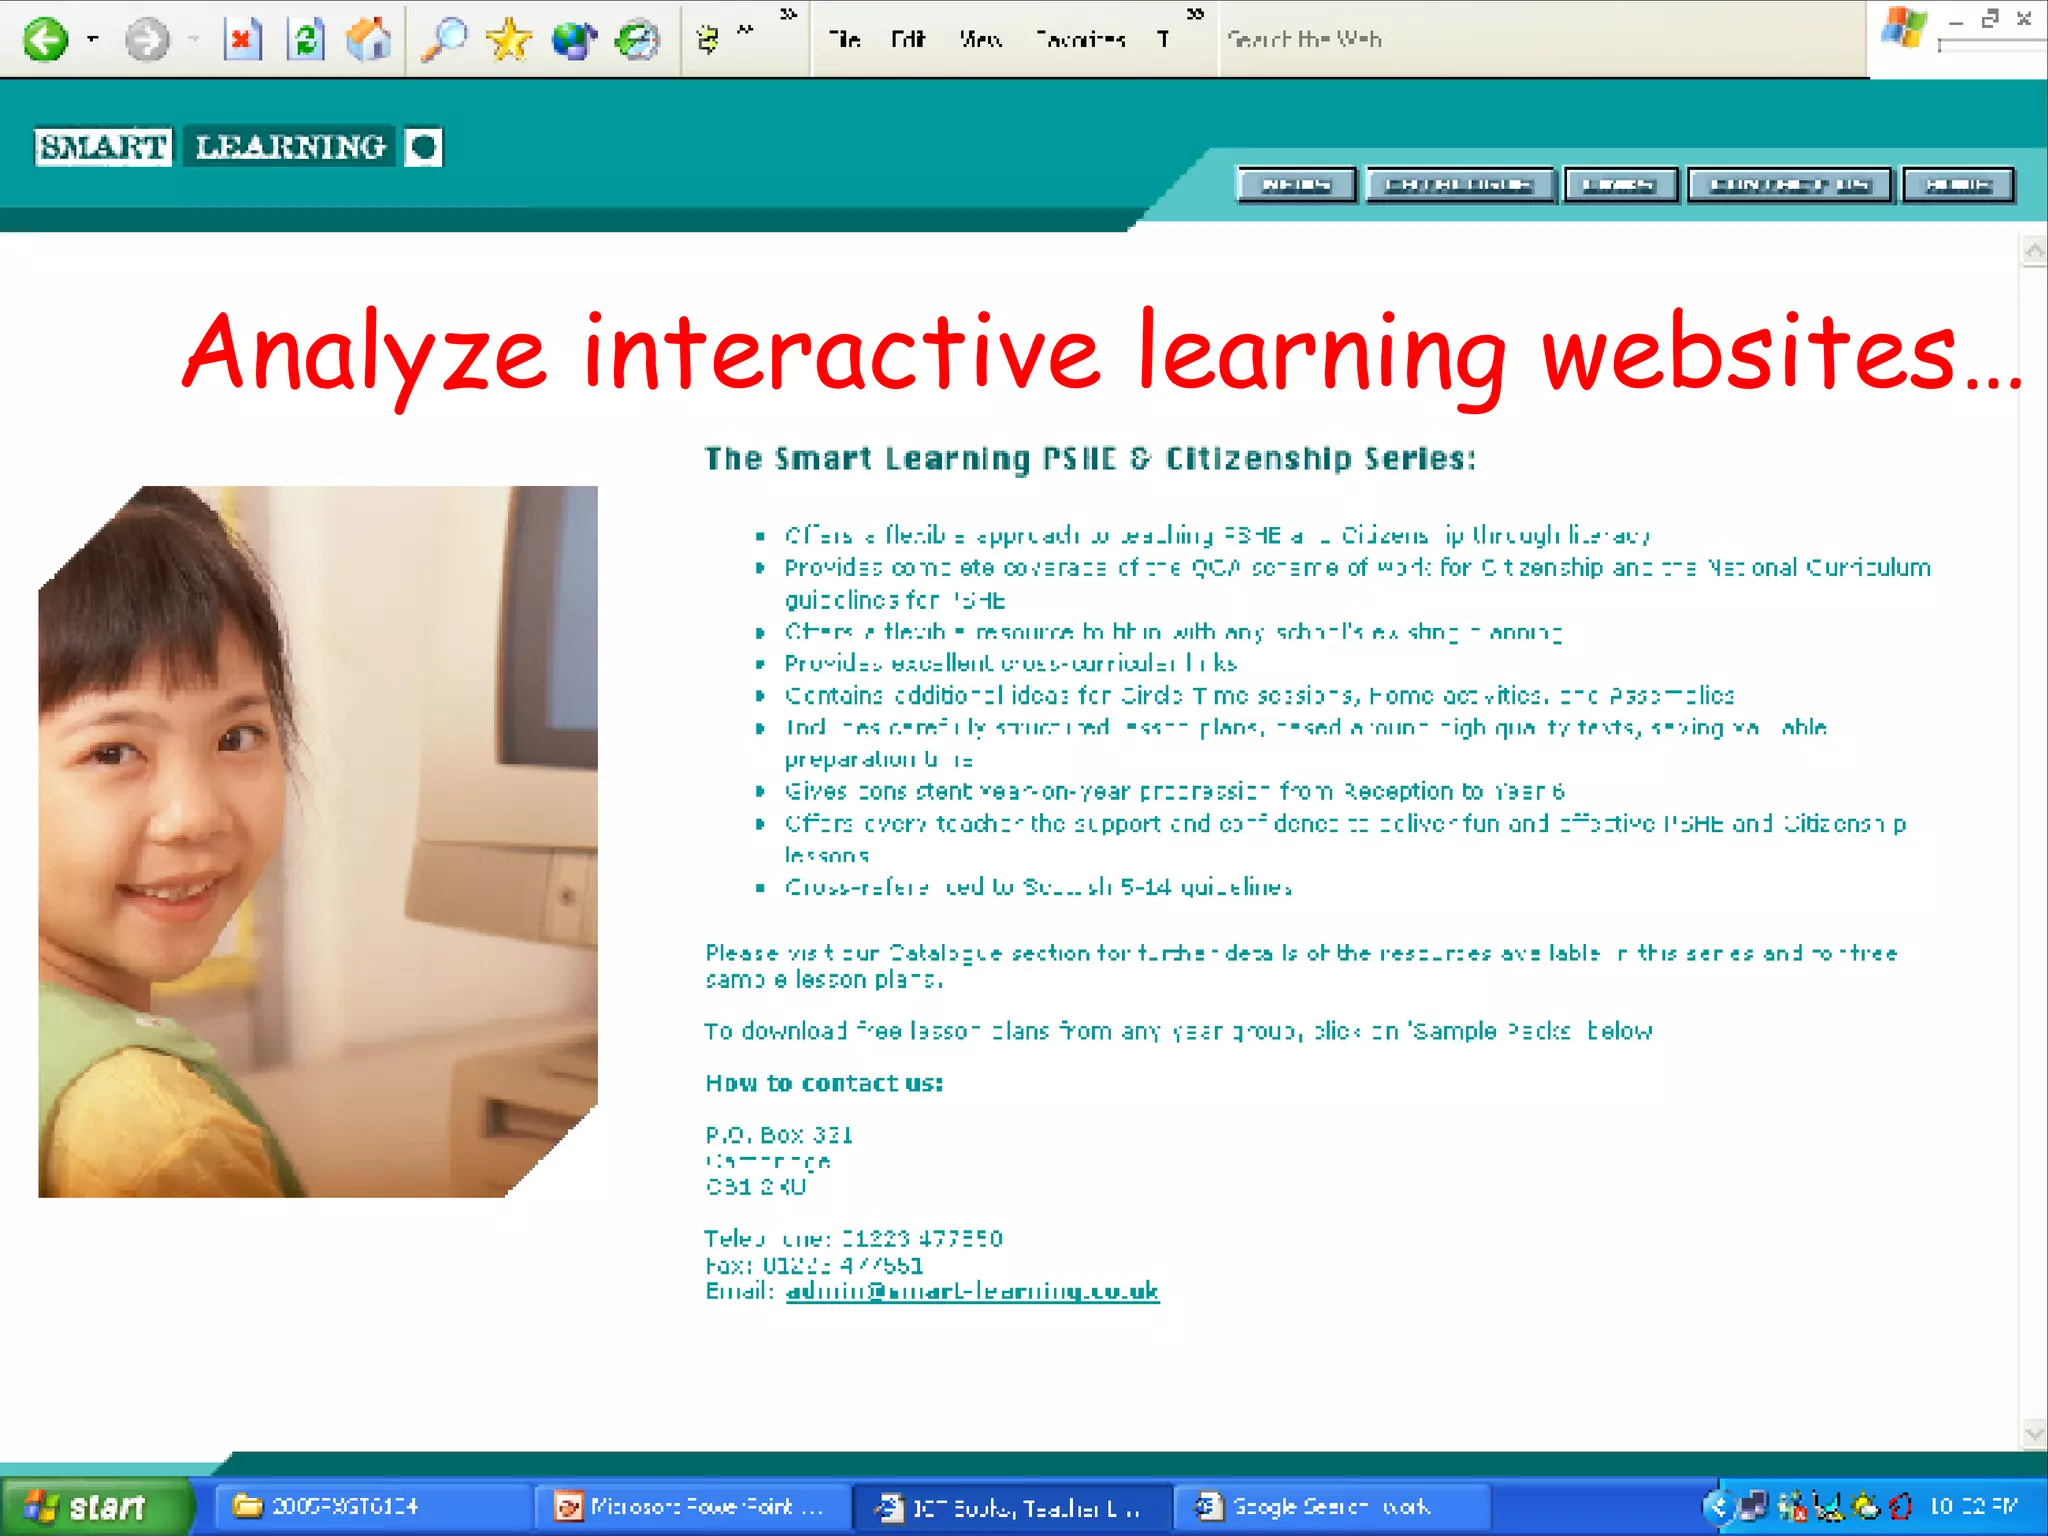Refresh the page with green arrows icon
Viewport: 2048px width, 1536px height.
pyautogui.click(x=306, y=40)
